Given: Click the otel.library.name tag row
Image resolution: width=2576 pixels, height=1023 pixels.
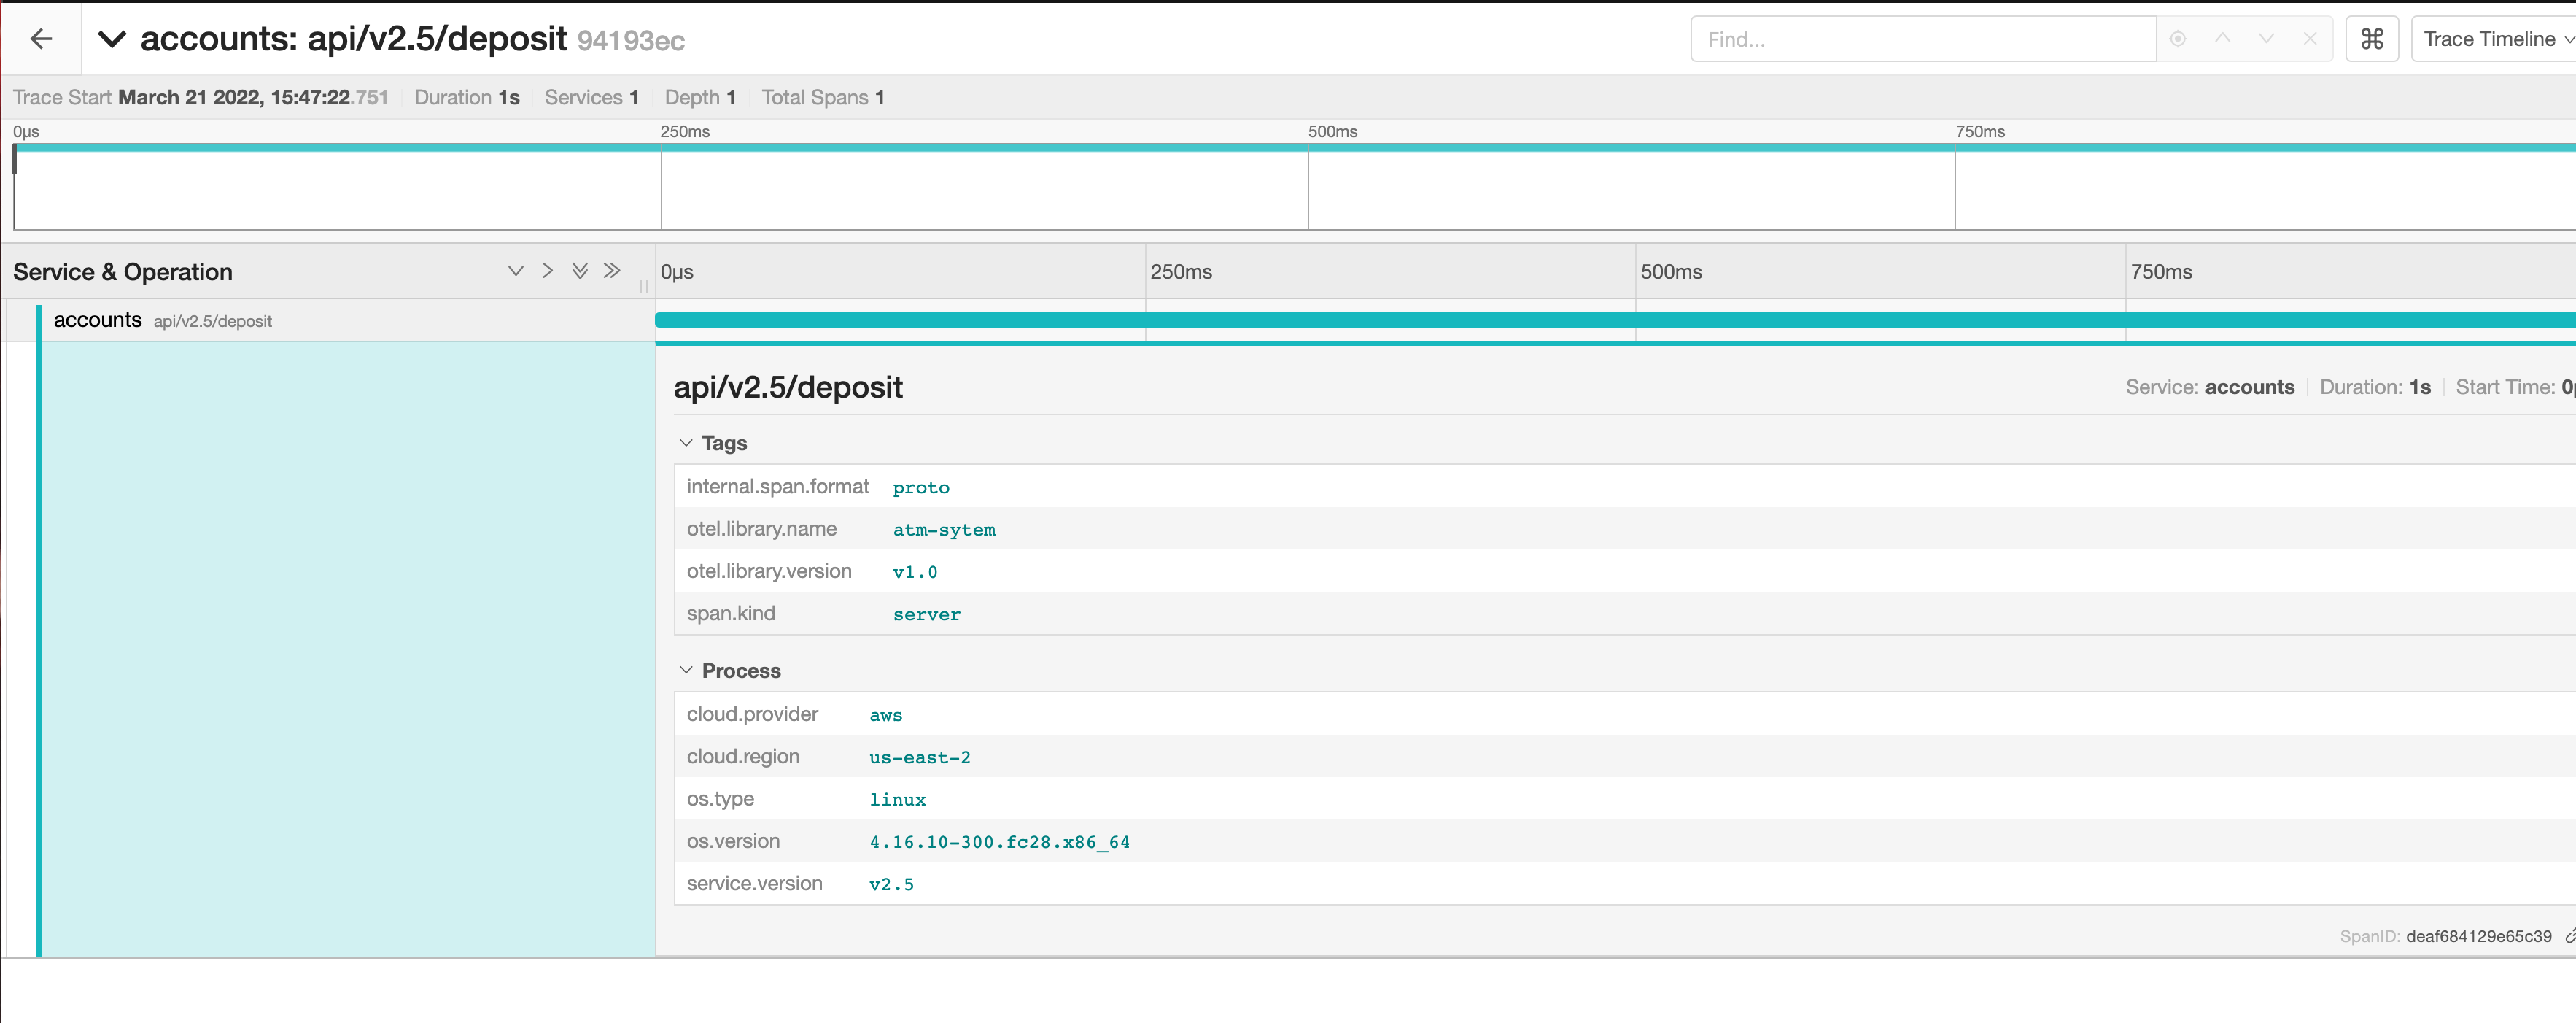Looking at the screenshot, I should (x=1200, y=529).
